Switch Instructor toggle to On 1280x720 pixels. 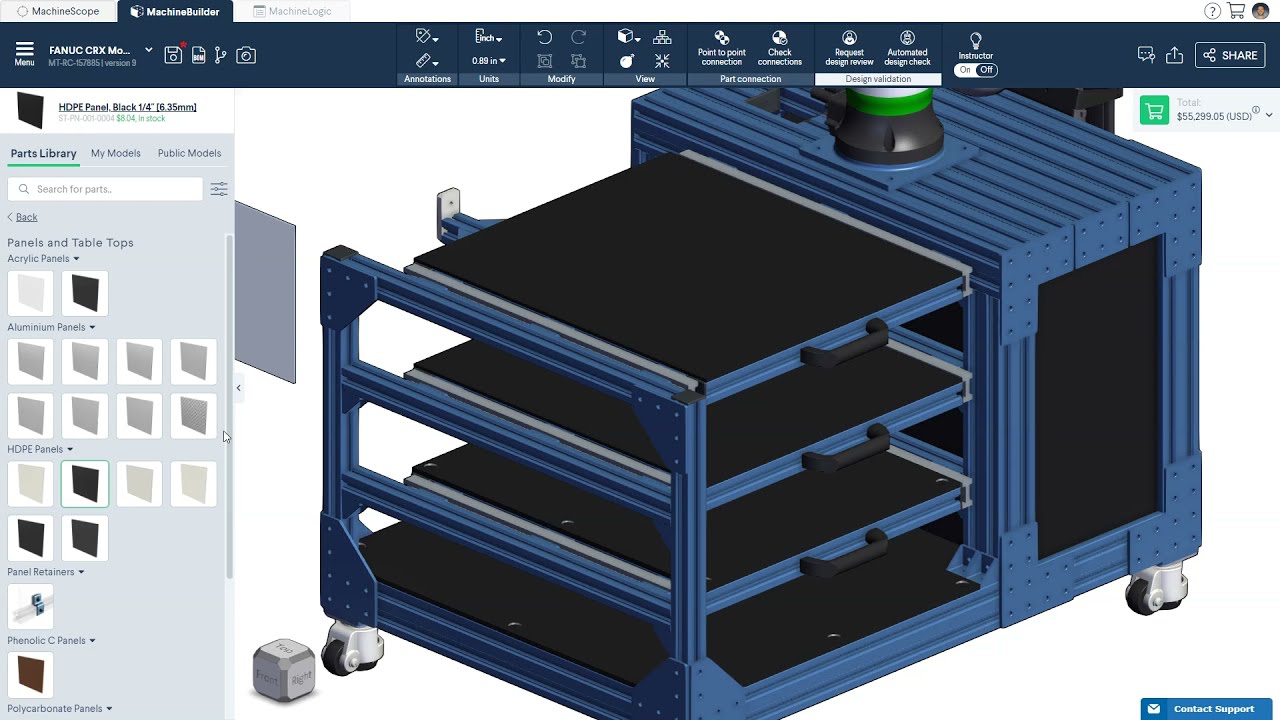pyautogui.click(x=965, y=70)
